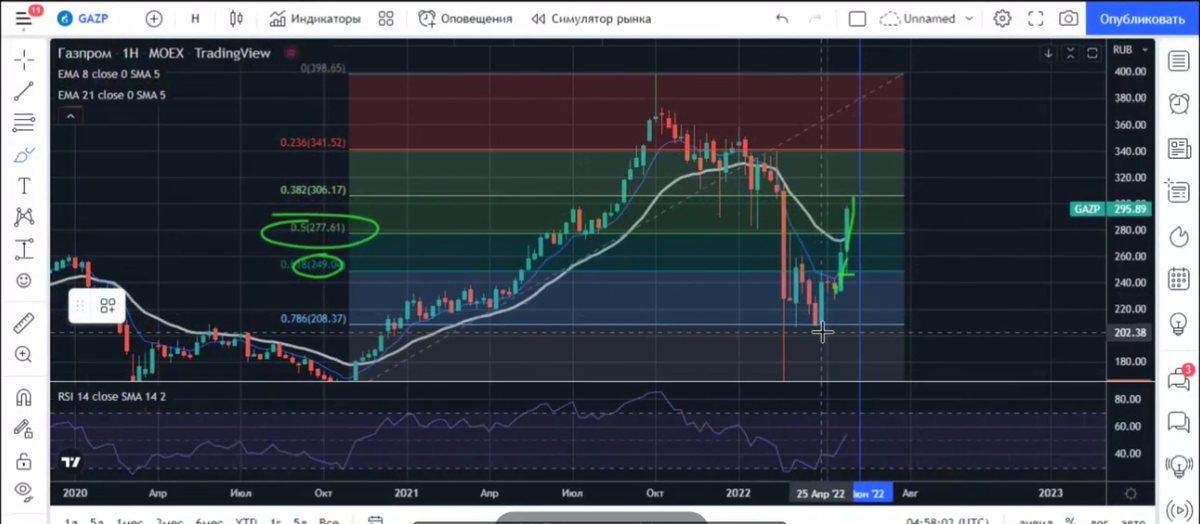Image resolution: width=1200 pixels, height=524 pixels.
Task: Click the 0.236(341.52) Fibonacci level label
Action: 313,143
